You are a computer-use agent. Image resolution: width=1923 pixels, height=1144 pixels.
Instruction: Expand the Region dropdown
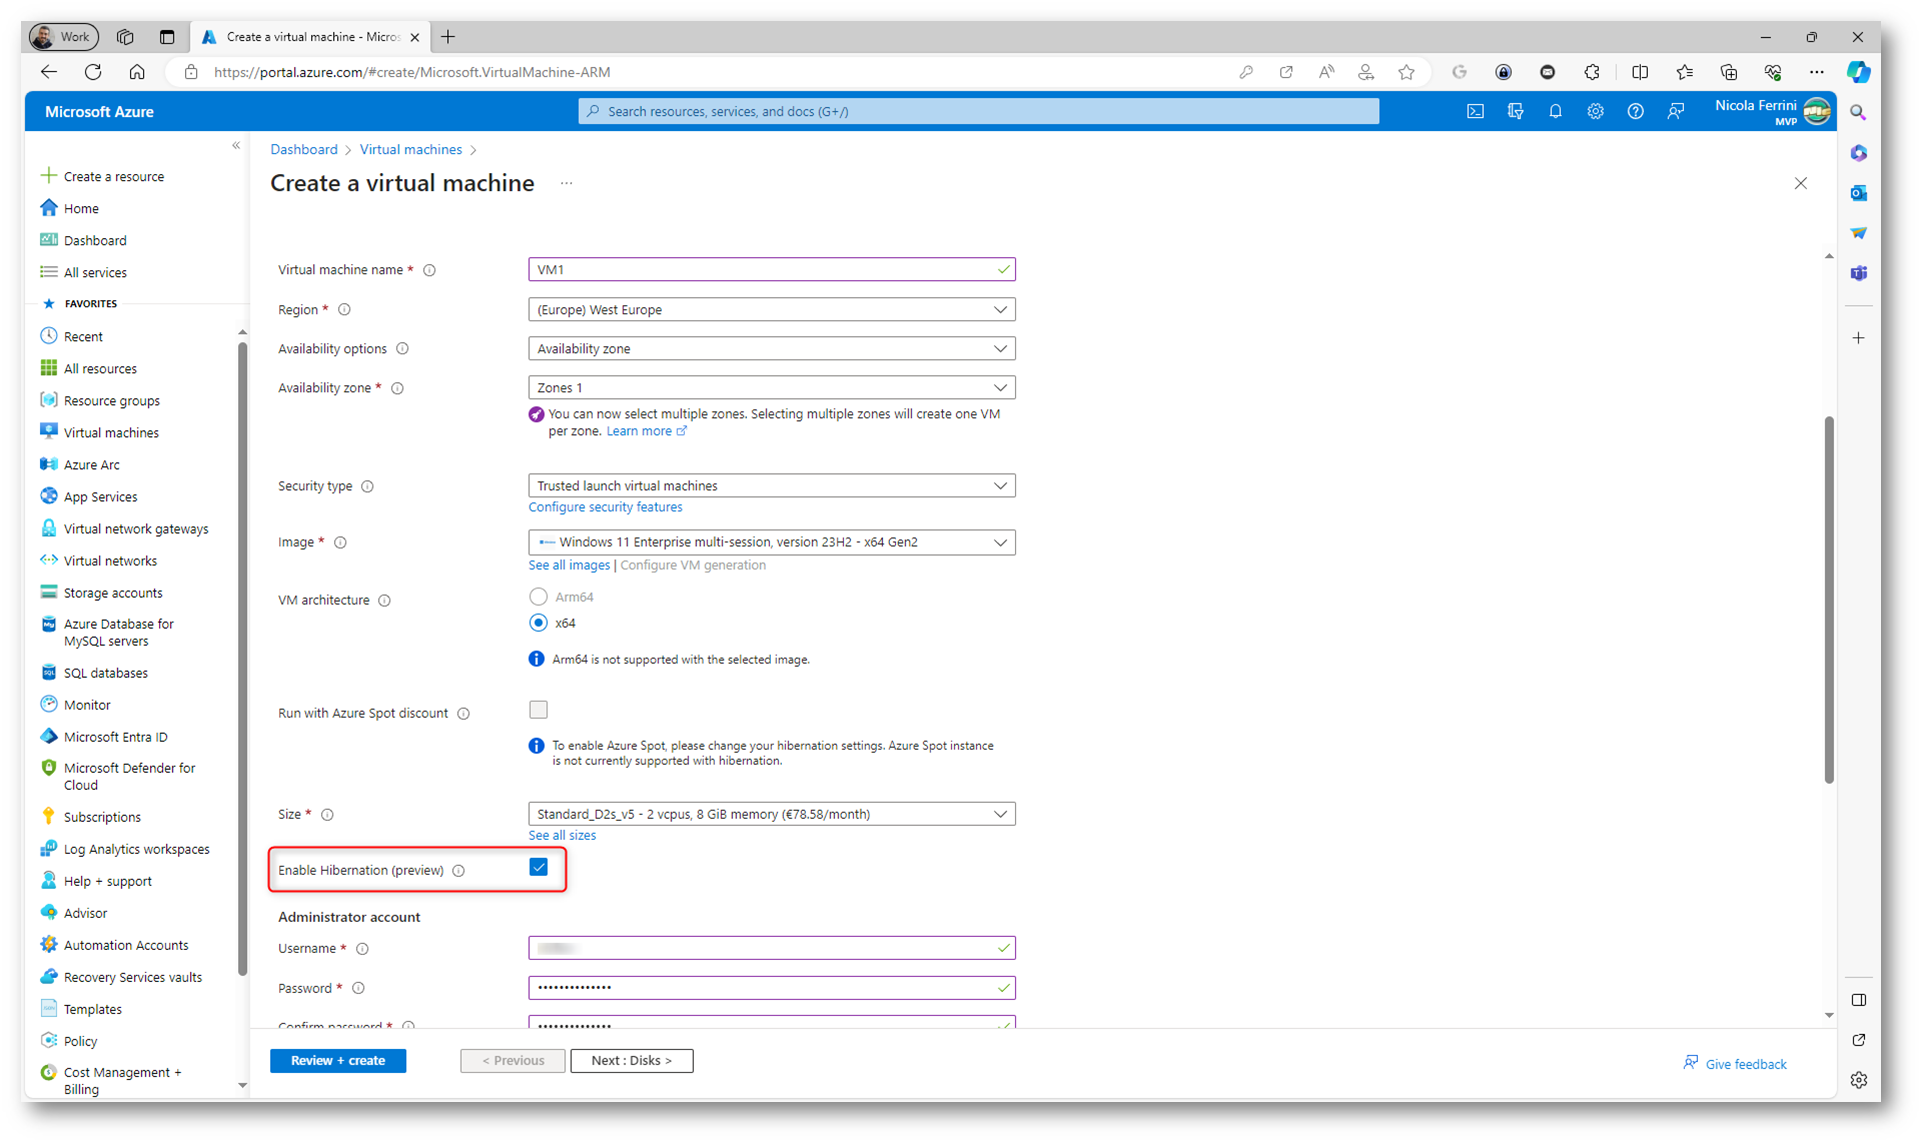pyautogui.click(x=771, y=310)
